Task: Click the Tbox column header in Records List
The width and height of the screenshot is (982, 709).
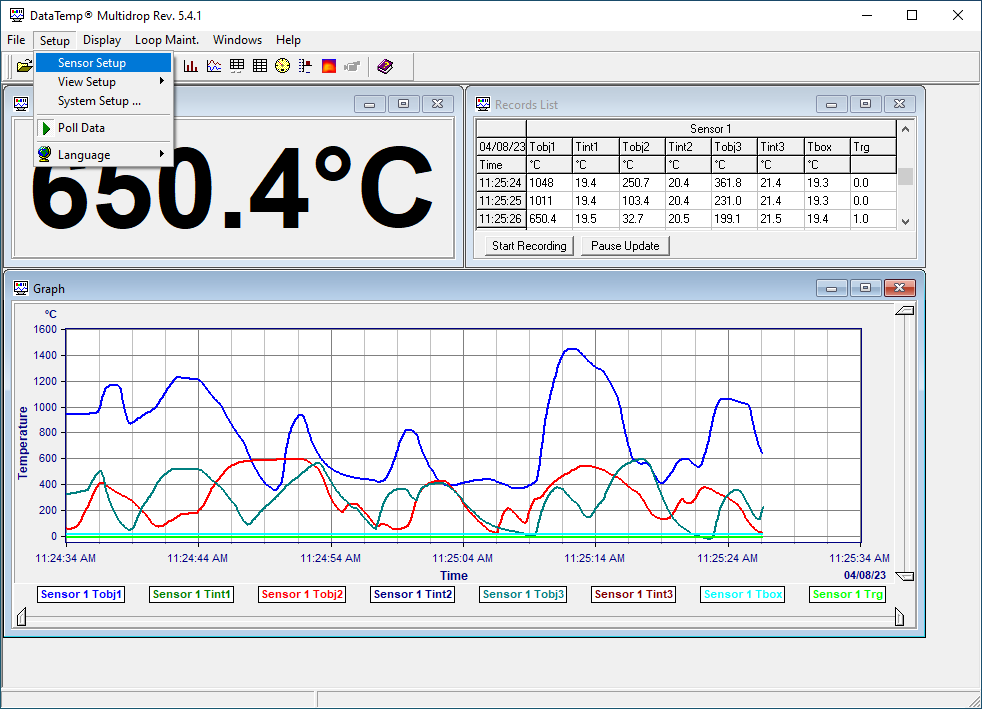Action: pyautogui.click(x=827, y=147)
